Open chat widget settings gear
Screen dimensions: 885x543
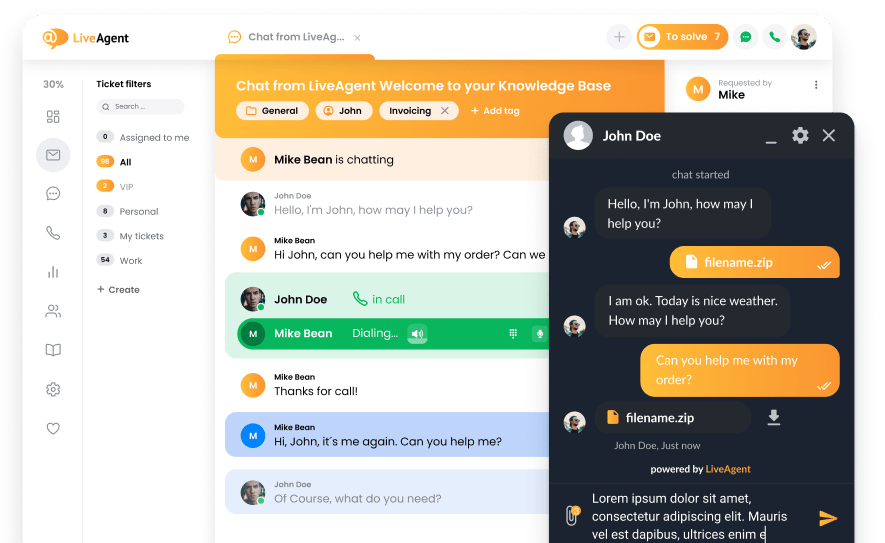tap(800, 135)
